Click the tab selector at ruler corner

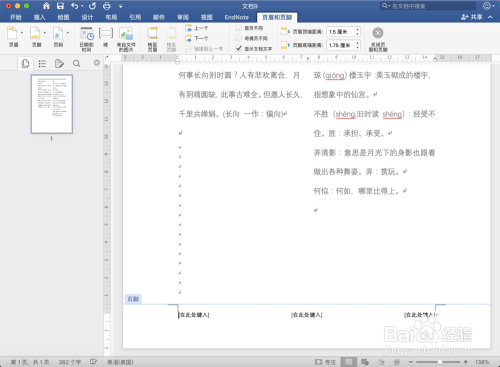point(107,58)
